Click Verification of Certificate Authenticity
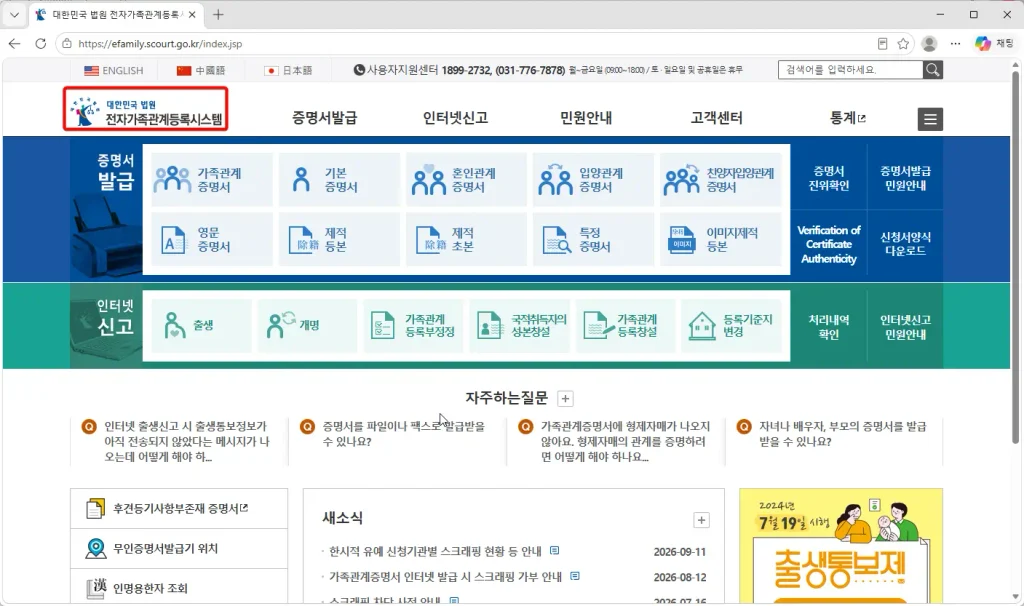The image size is (1024, 606). coord(828,245)
